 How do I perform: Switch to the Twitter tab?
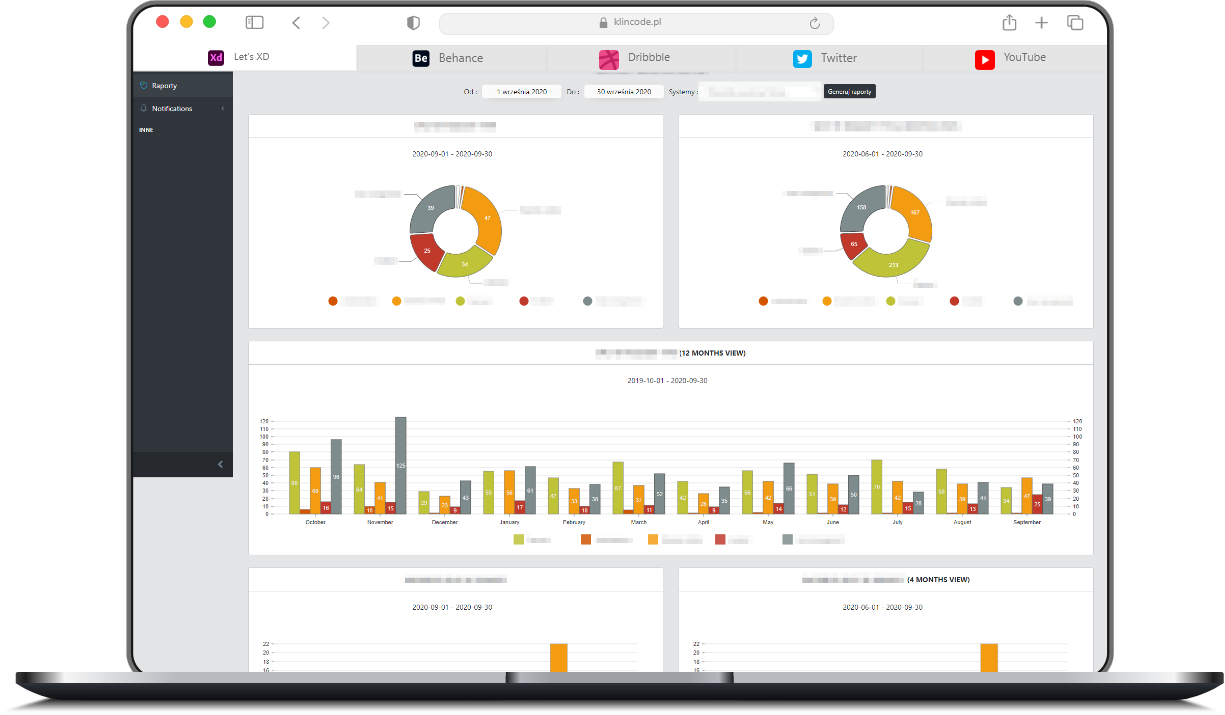coord(829,58)
